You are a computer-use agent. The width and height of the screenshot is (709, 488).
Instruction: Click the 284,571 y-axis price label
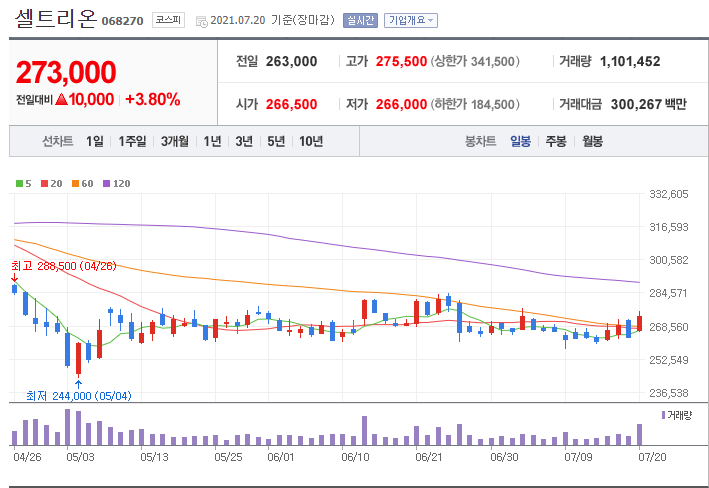pyautogui.click(x=669, y=293)
